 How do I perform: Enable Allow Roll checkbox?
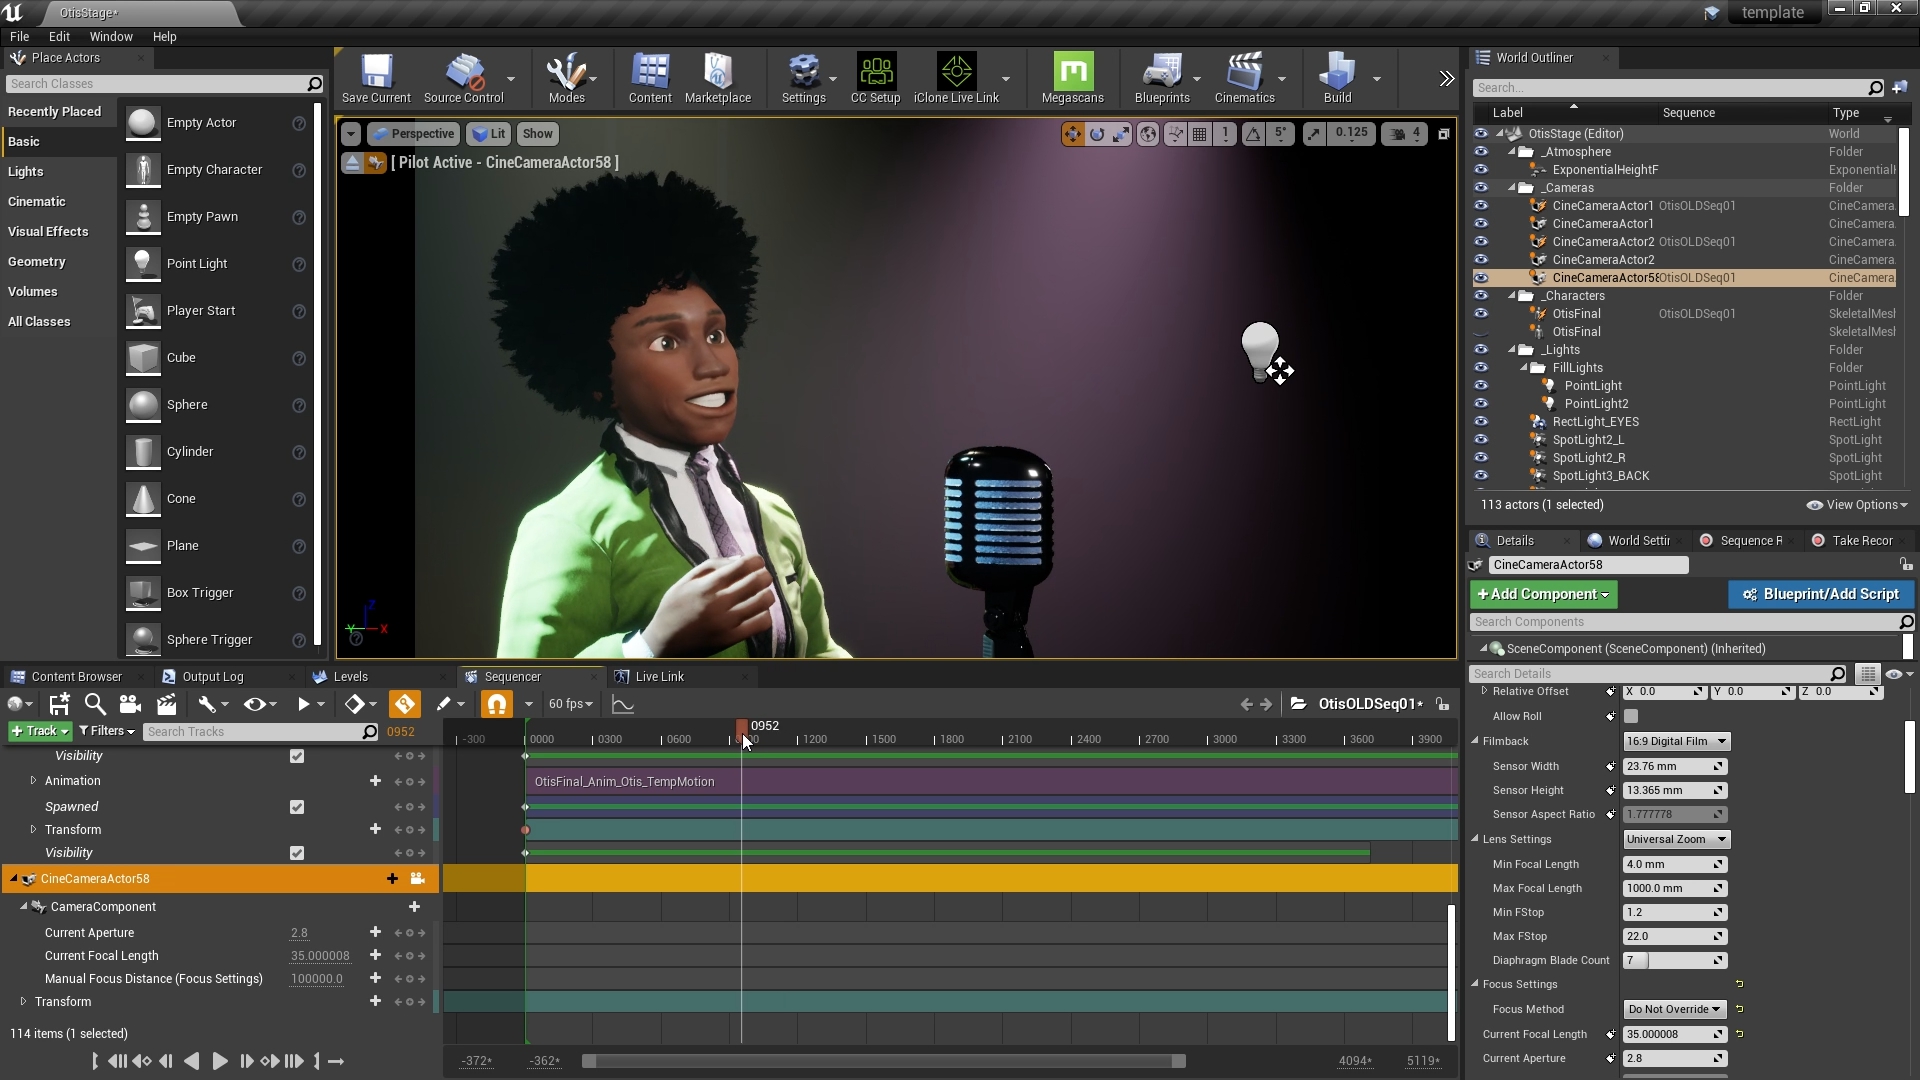click(x=1631, y=716)
